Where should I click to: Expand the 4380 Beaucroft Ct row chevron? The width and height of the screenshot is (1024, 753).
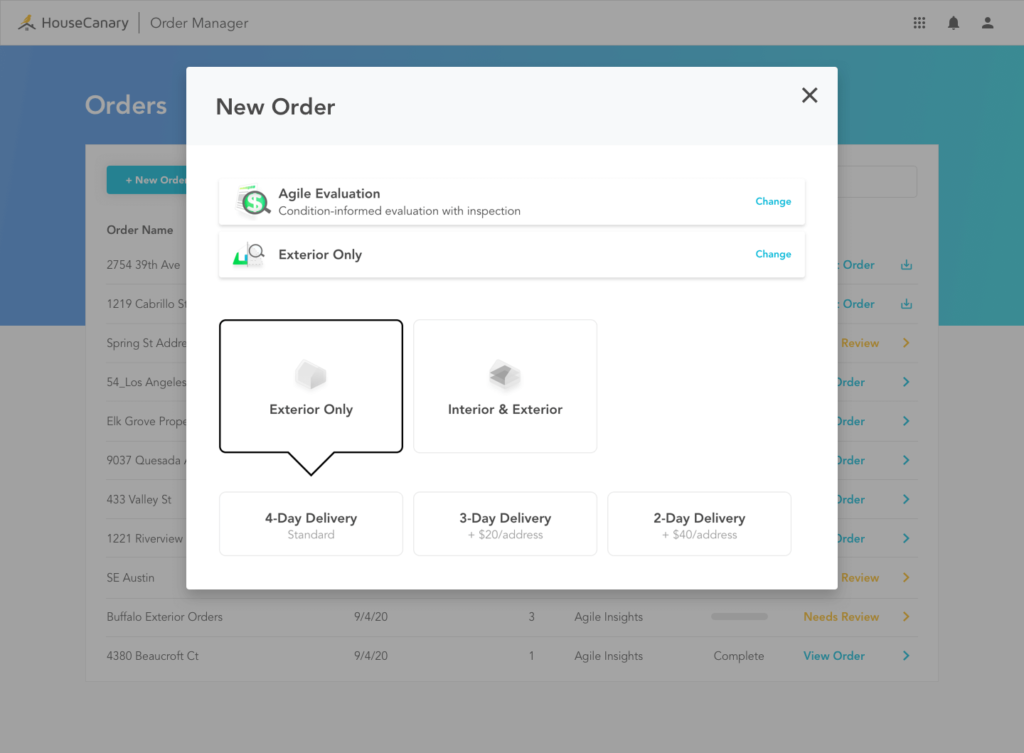tap(906, 656)
